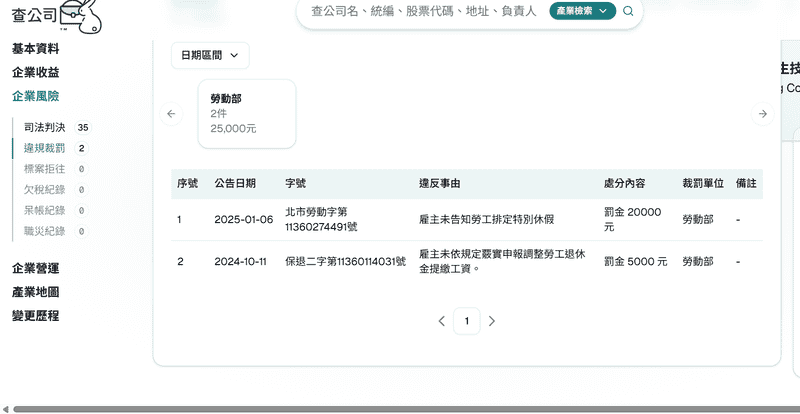
Task: Open 產業地圖 in sidebar
Action: pos(35,292)
